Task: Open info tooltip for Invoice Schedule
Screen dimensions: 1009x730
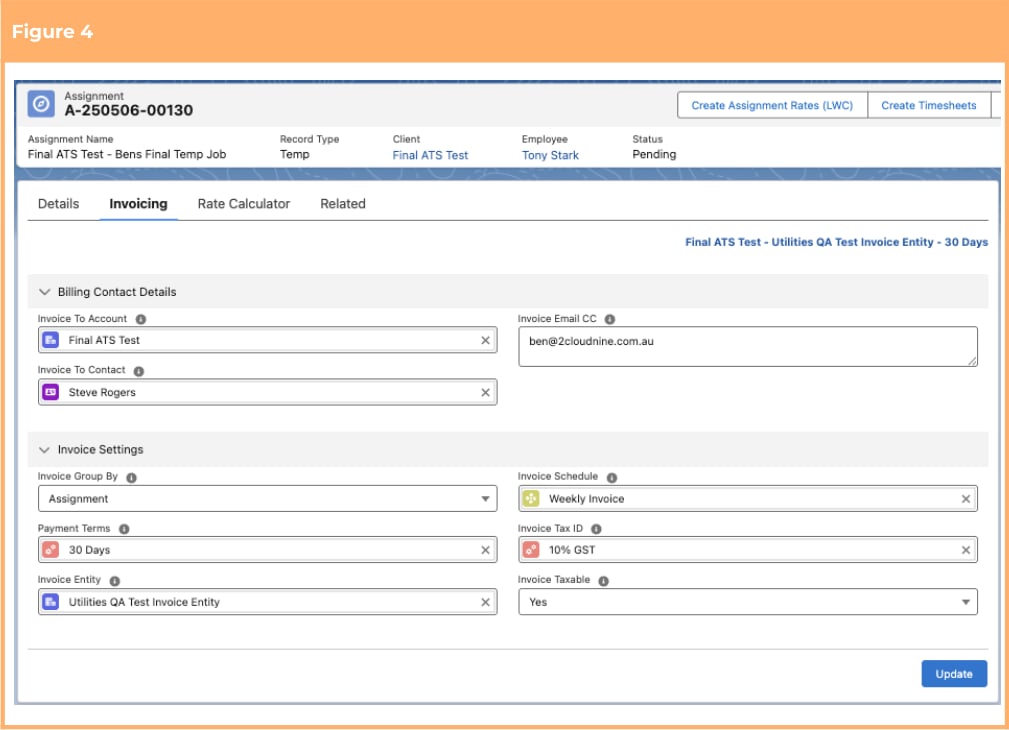Action: coord(612,478)
